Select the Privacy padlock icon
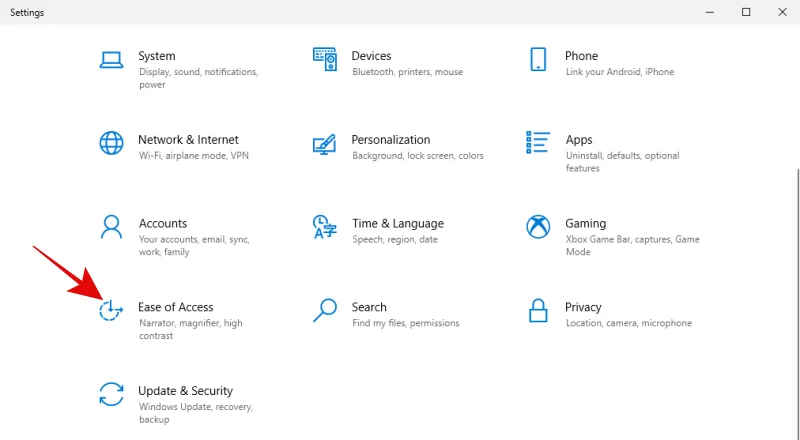The width and height of the screenshot is (800, 440). coord(538,310)
